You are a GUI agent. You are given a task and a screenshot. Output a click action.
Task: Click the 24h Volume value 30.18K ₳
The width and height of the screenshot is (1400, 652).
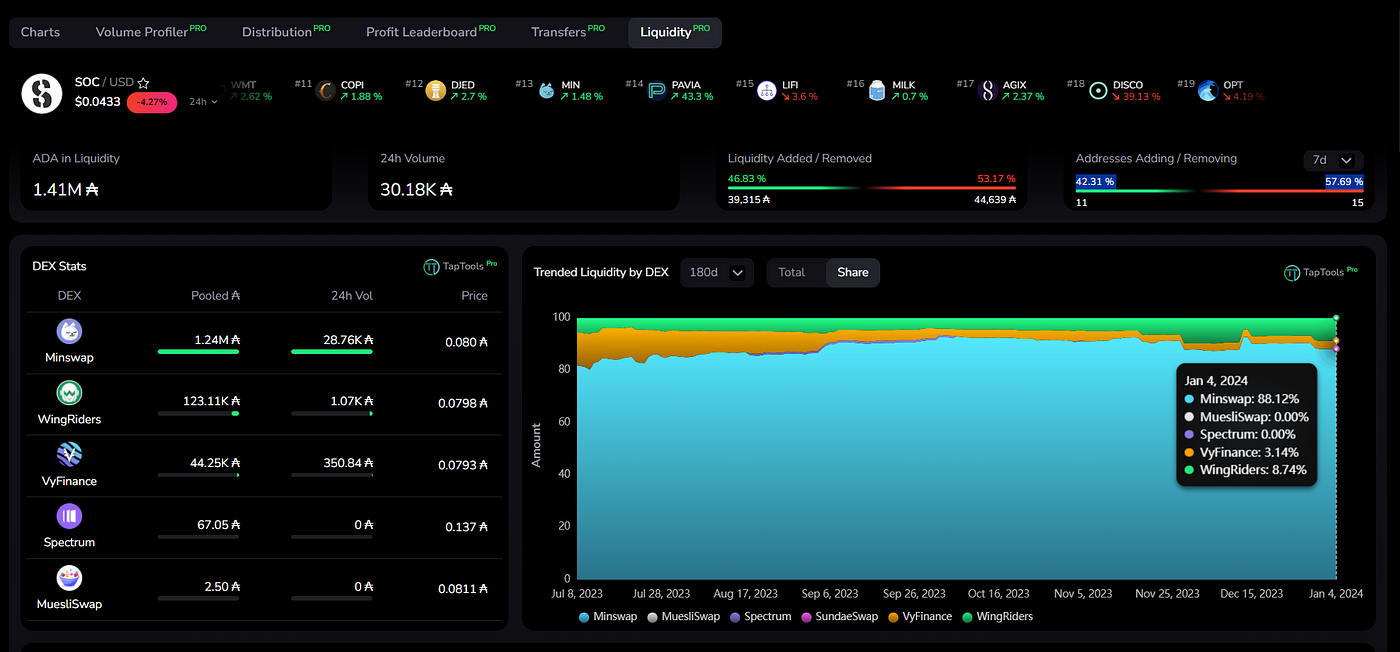pyautogui.click(x=416, y=189)
